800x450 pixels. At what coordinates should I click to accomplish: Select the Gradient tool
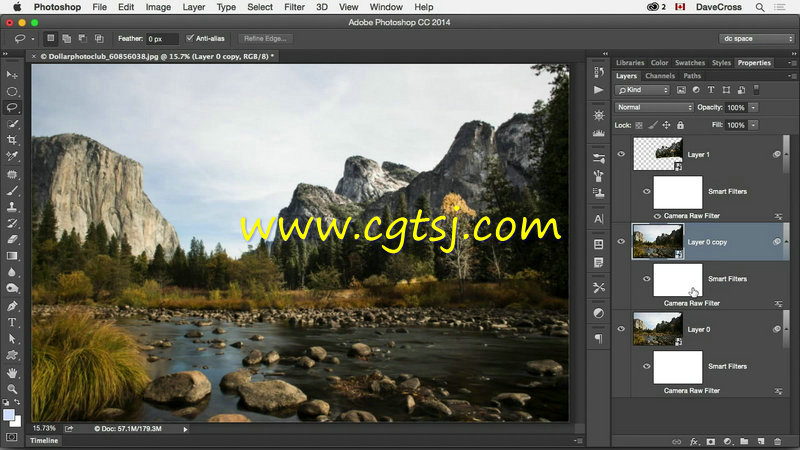(12, 256)
